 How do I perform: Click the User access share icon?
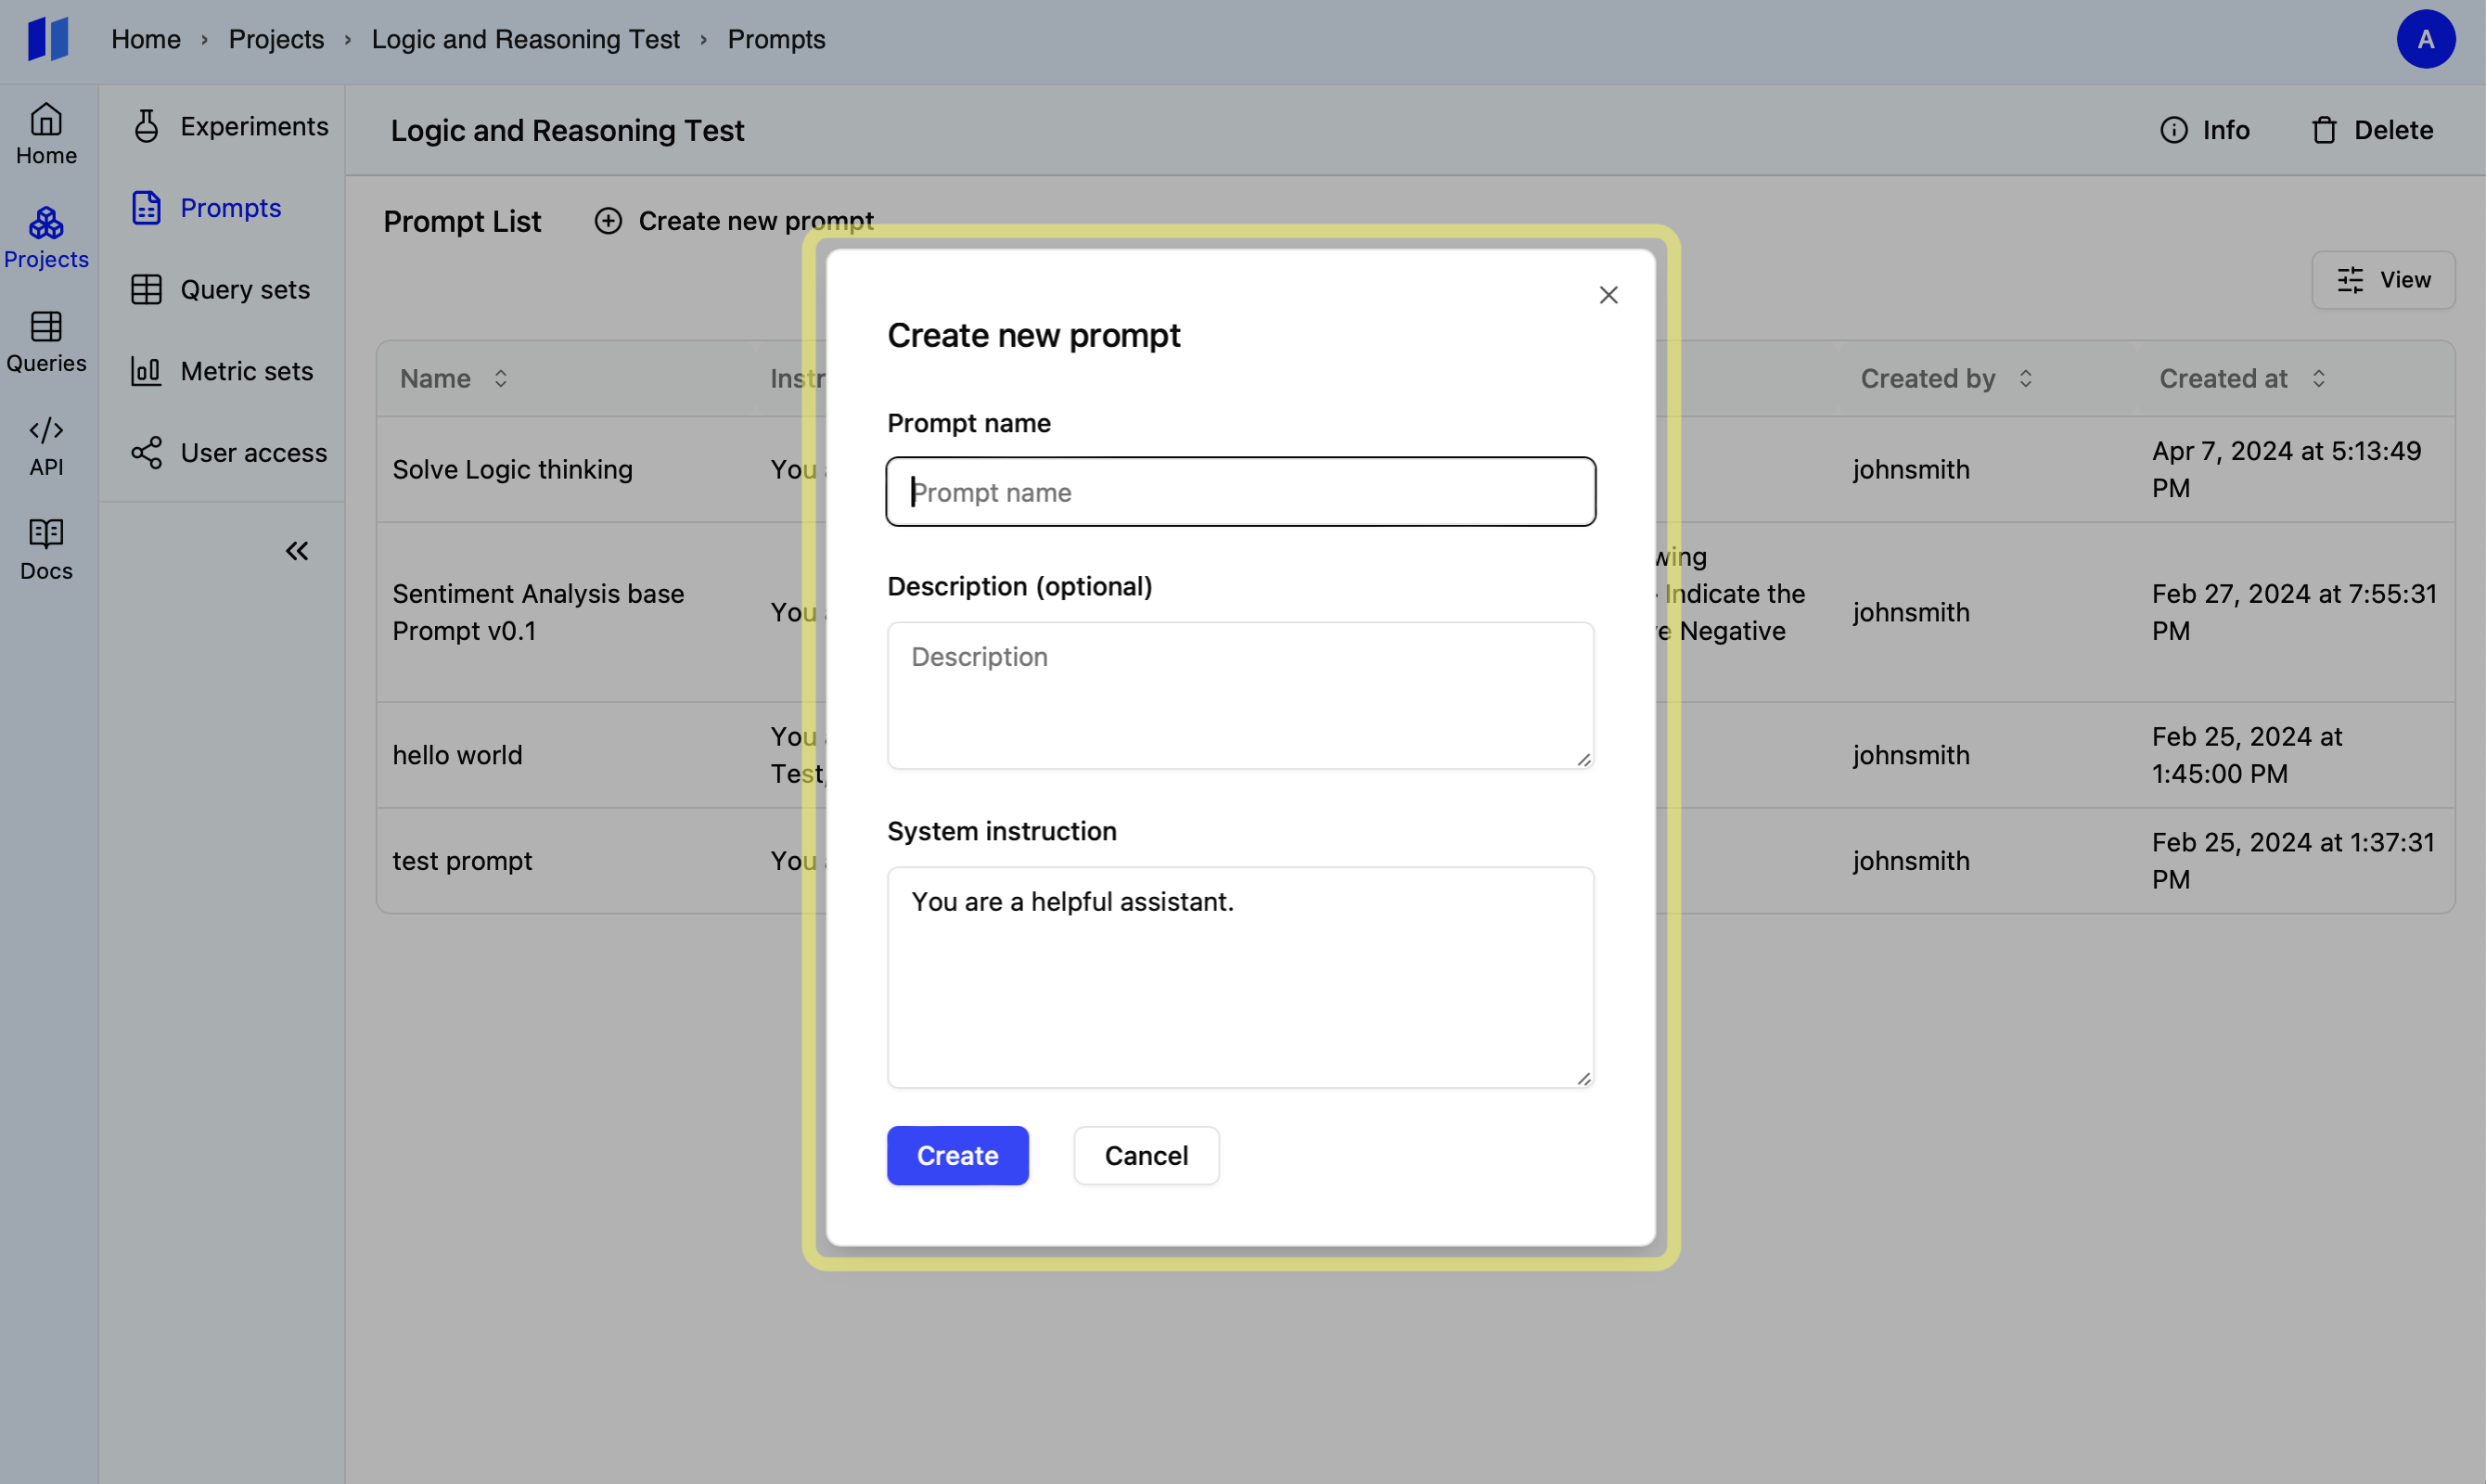click(146, 453)
